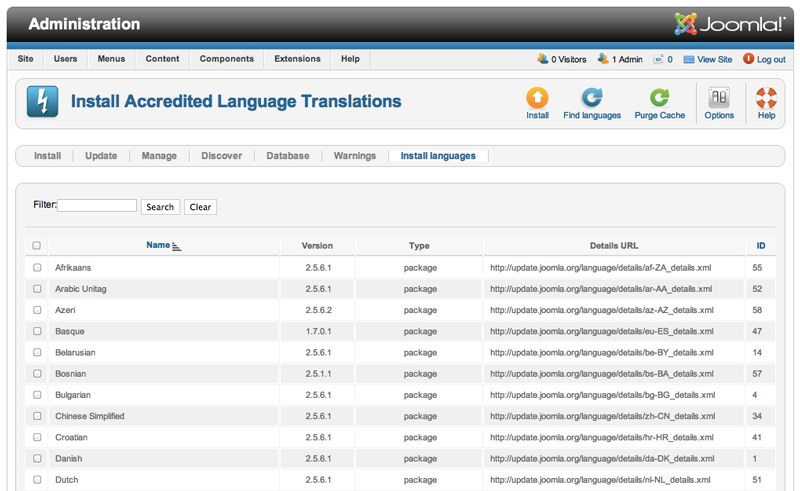Toggle the select-all checkbox in header

tap(37, 246)
